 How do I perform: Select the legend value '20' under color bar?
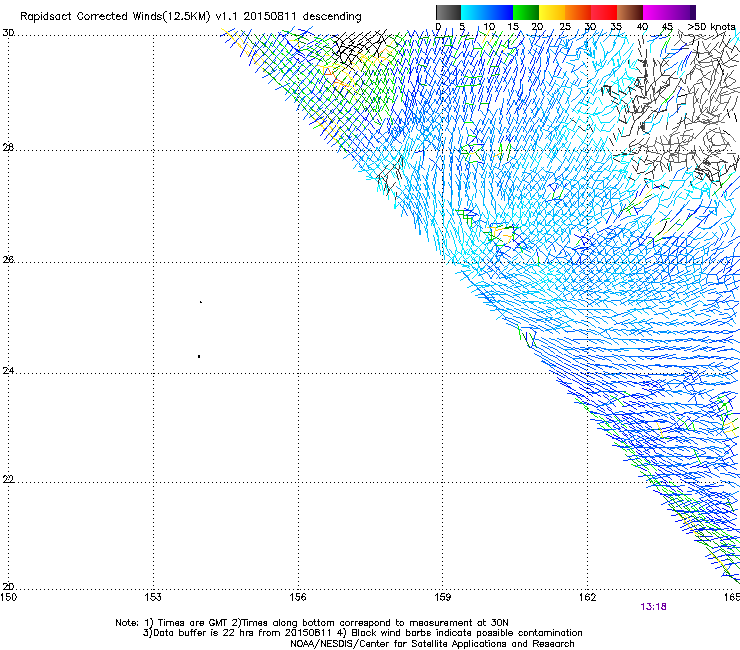(537, 27)
